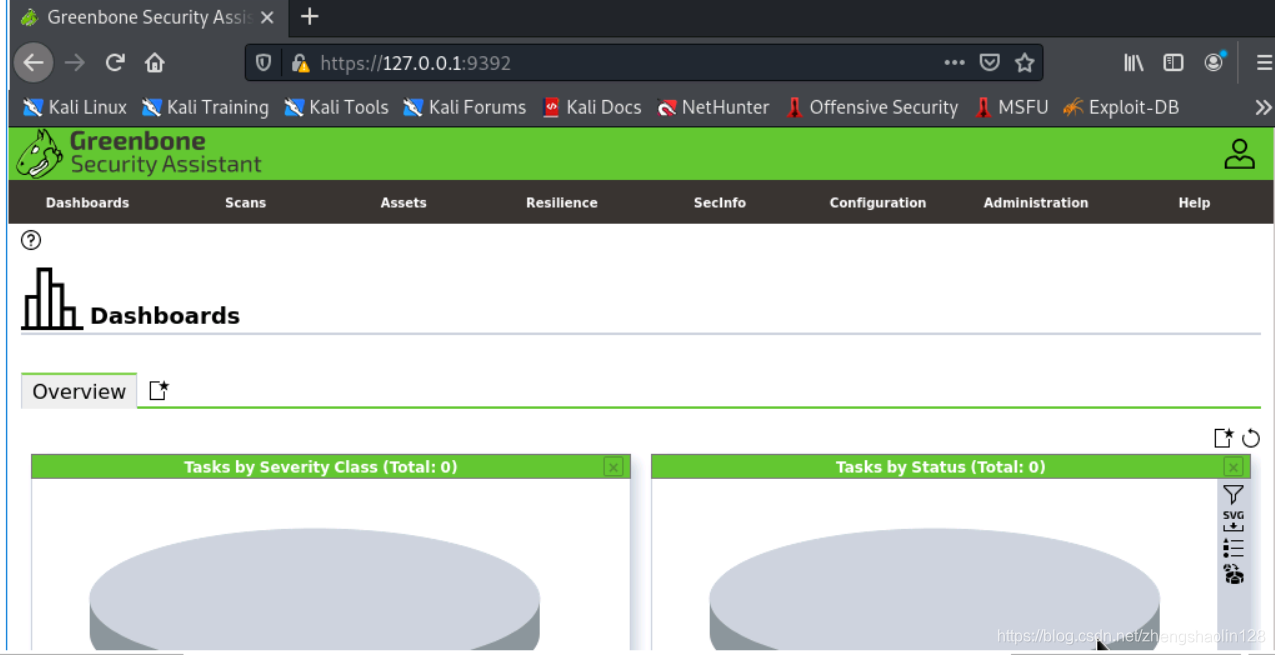
Task: Toggle 2D/3D view icon on Tasks by Status
Action: [x=1233, y=574]
